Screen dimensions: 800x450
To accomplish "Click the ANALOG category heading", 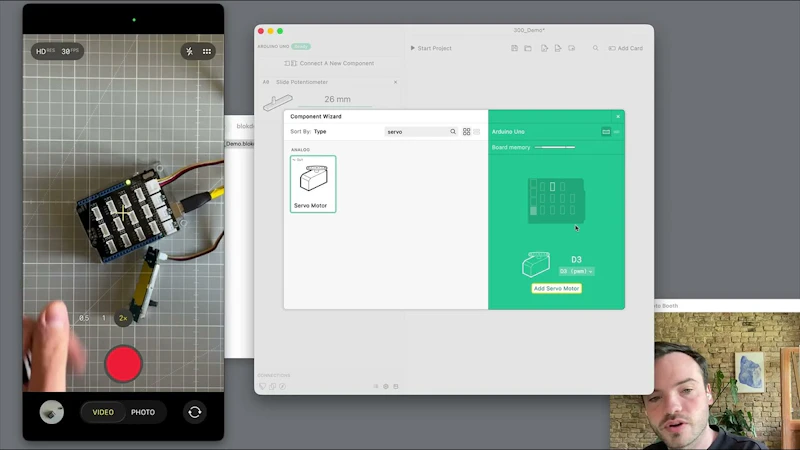I will (301, 149).
